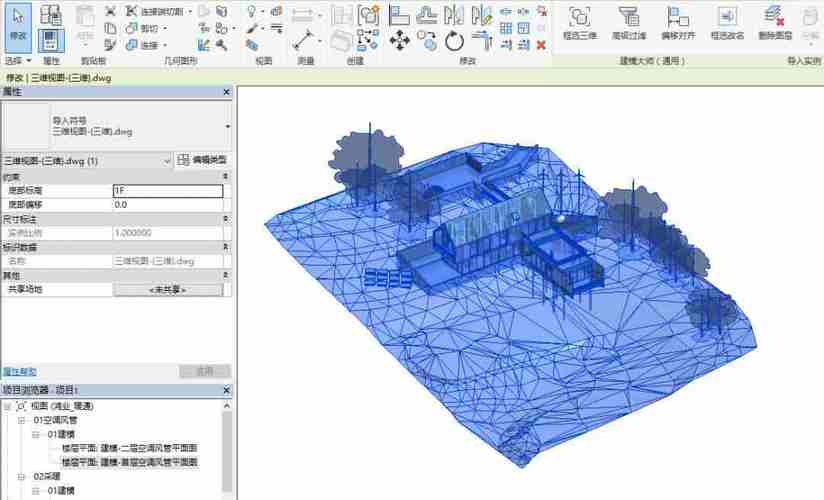Click the 编辑类型 button
This screenshot has width=824, height=500.
pyautogui.click(x=203, y=160)
